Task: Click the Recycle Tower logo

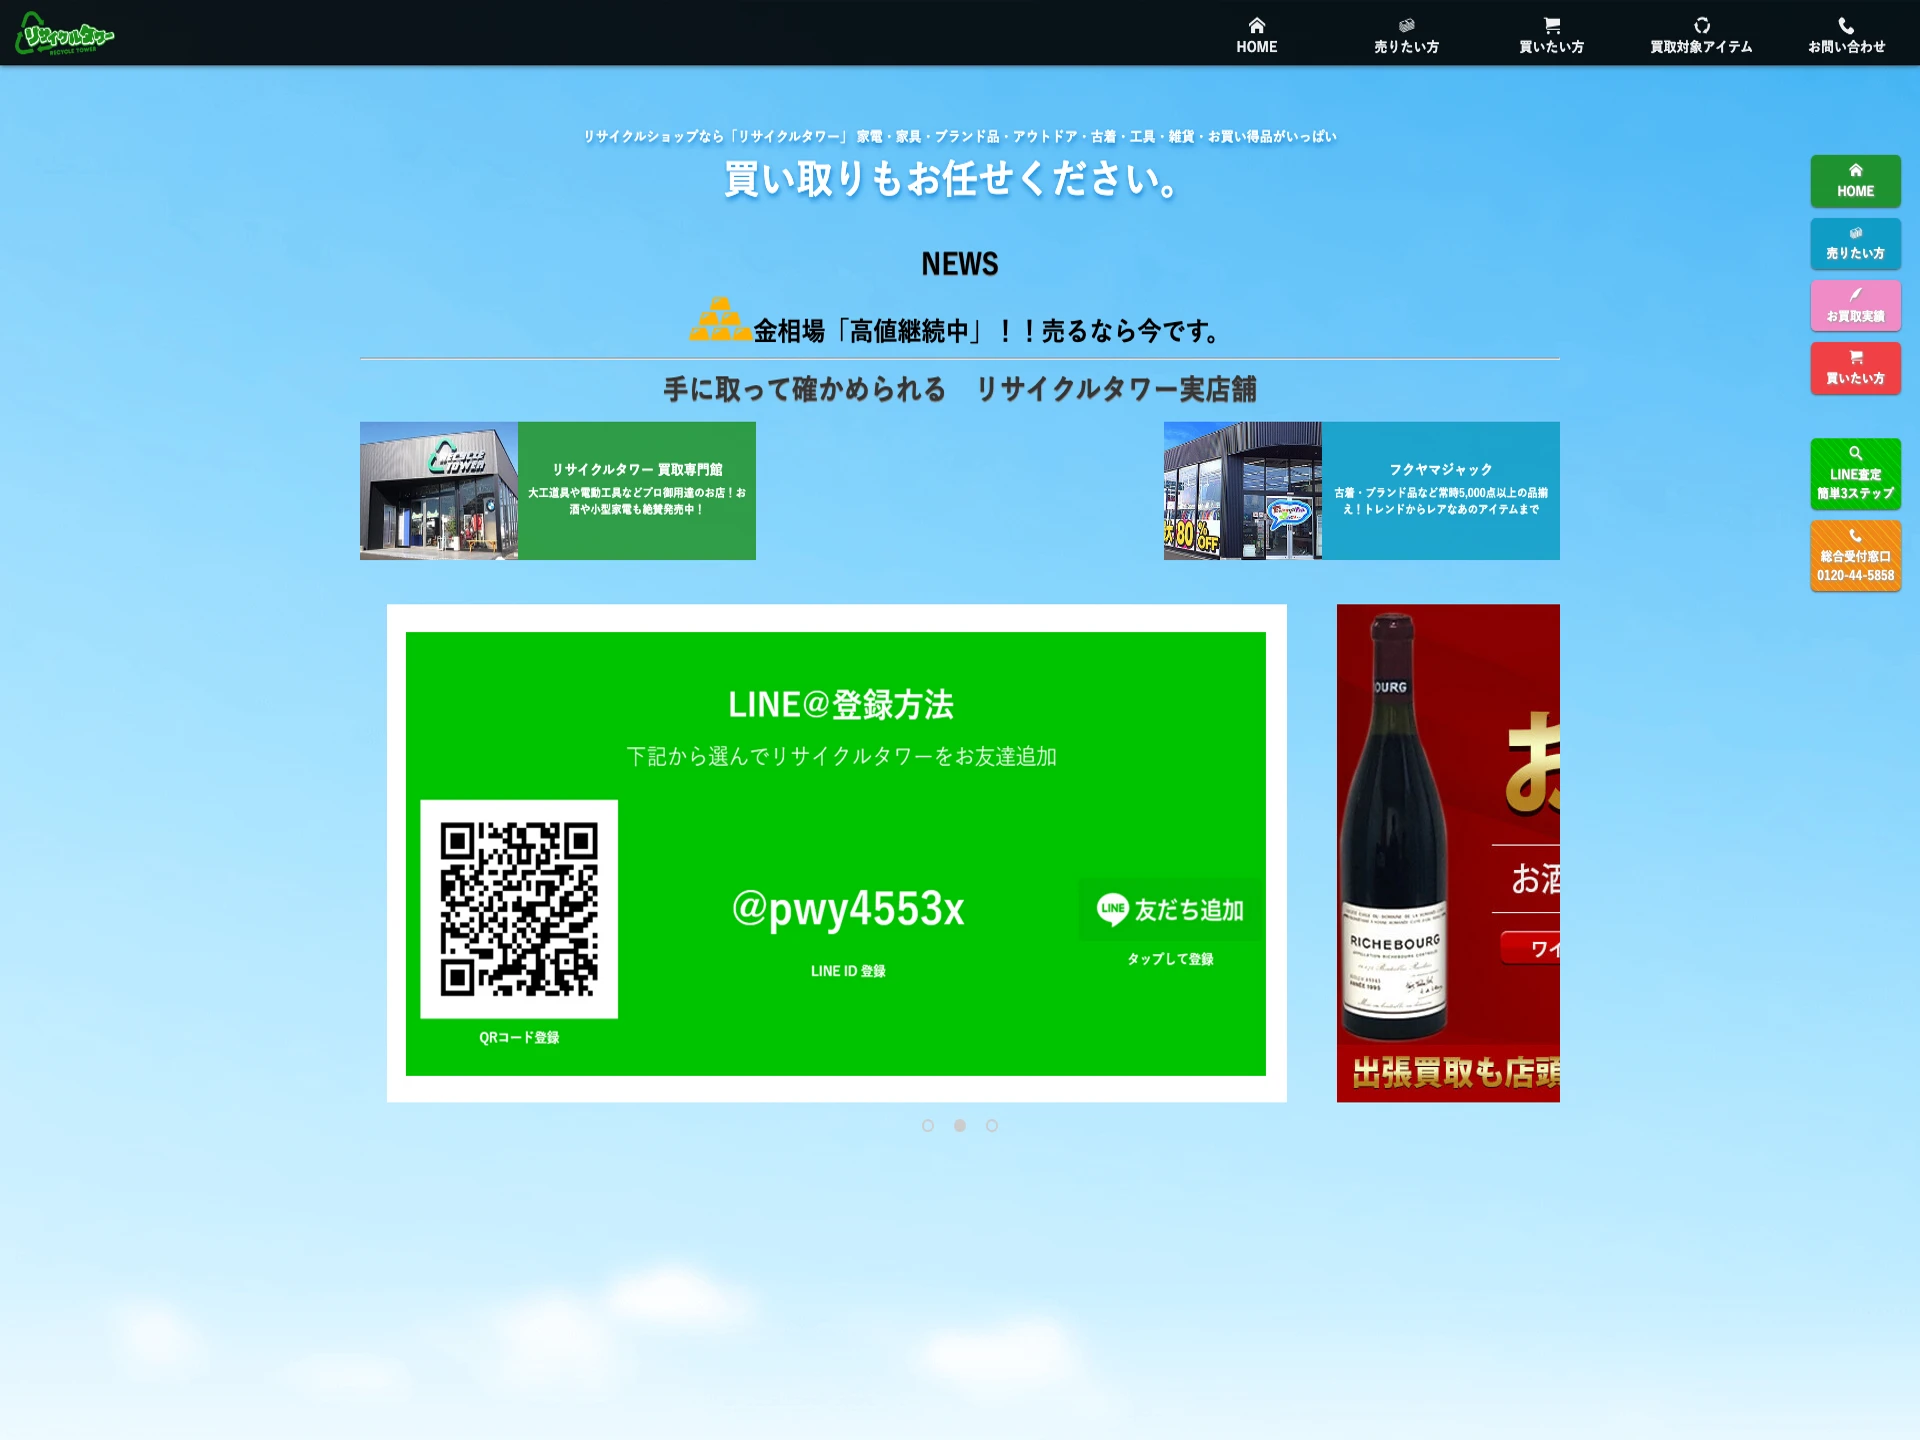Action: click(65, 33)
